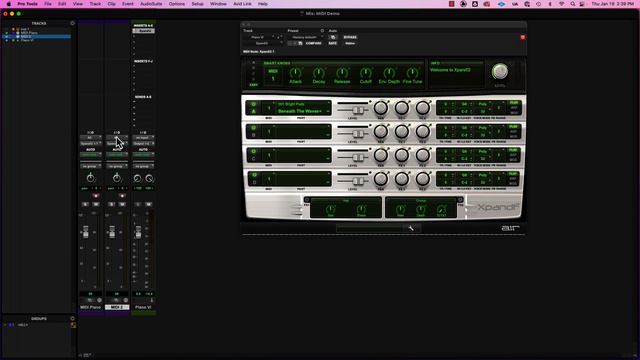Turn the part A pan knob
Image resolution: width=640 pixels, height=360 pixels.
click(x=380, y=108)
